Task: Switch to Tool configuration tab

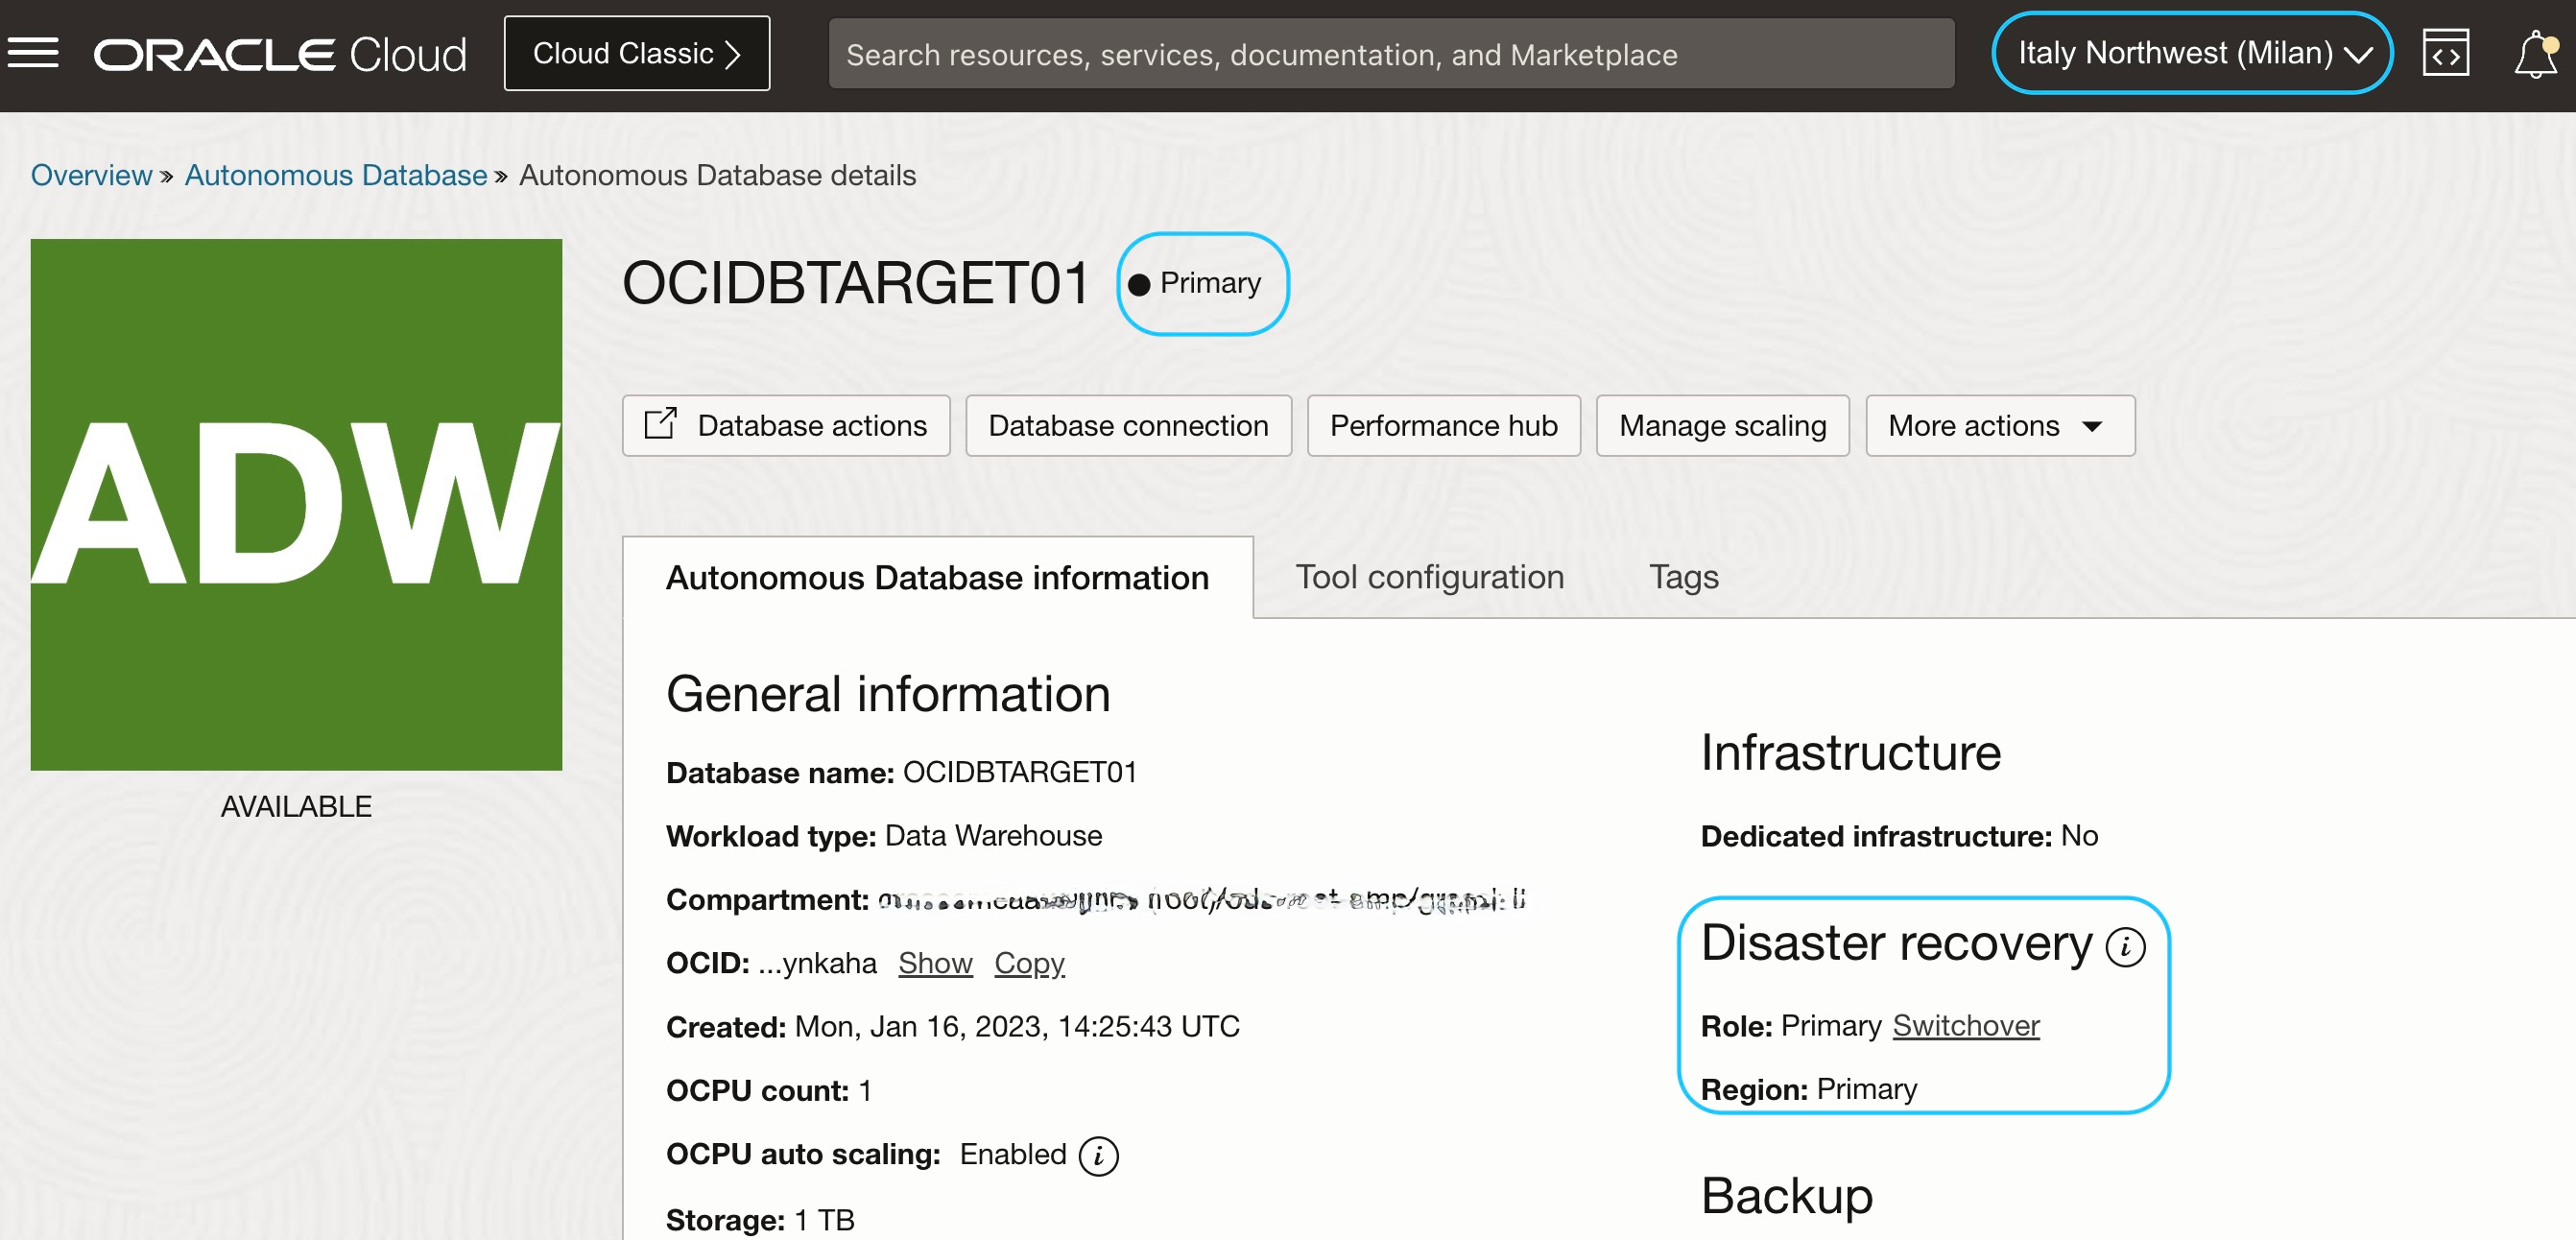Action: click(1429, 577)
